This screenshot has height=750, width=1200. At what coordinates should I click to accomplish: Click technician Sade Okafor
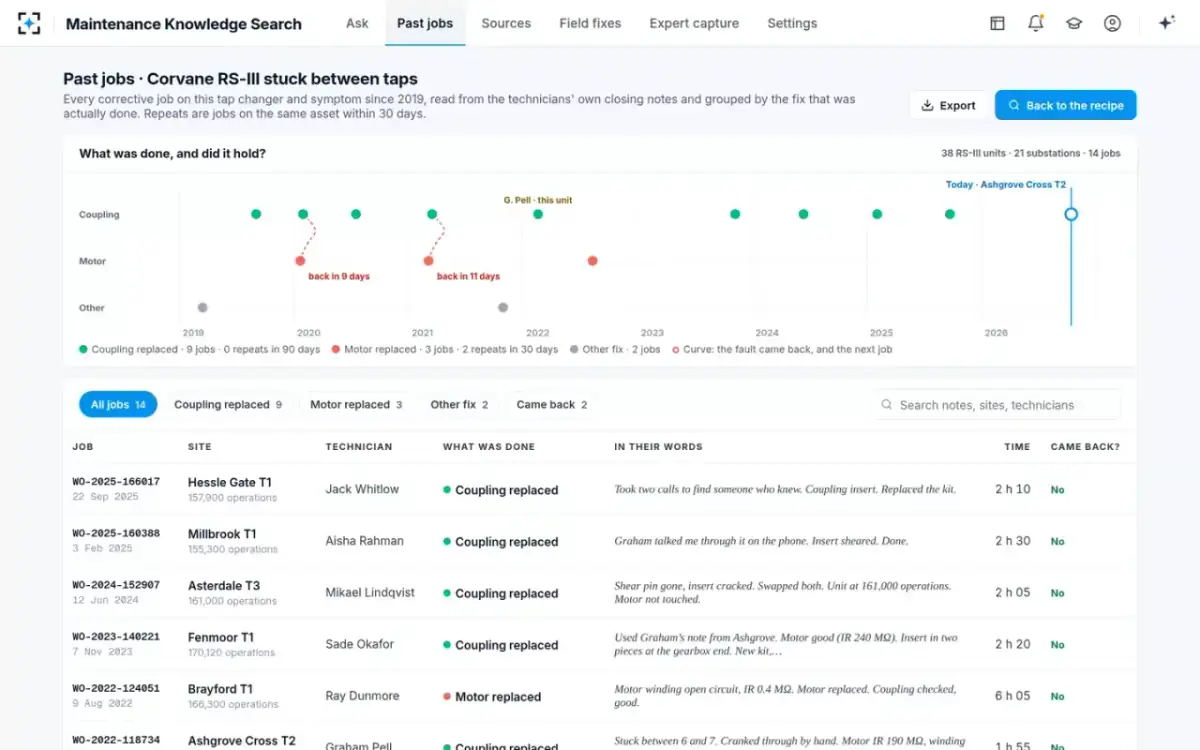tap(360, 644)
